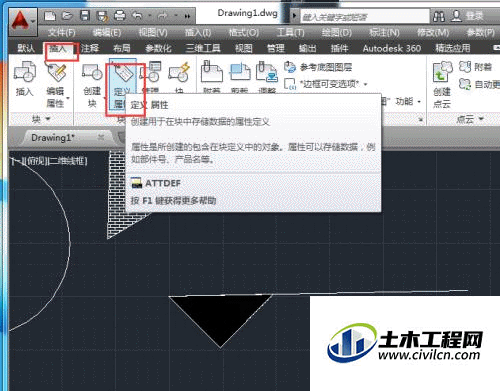Open the 视图(V) menu
This screenshot has width=500, height=391.
[x=153, y=33]
